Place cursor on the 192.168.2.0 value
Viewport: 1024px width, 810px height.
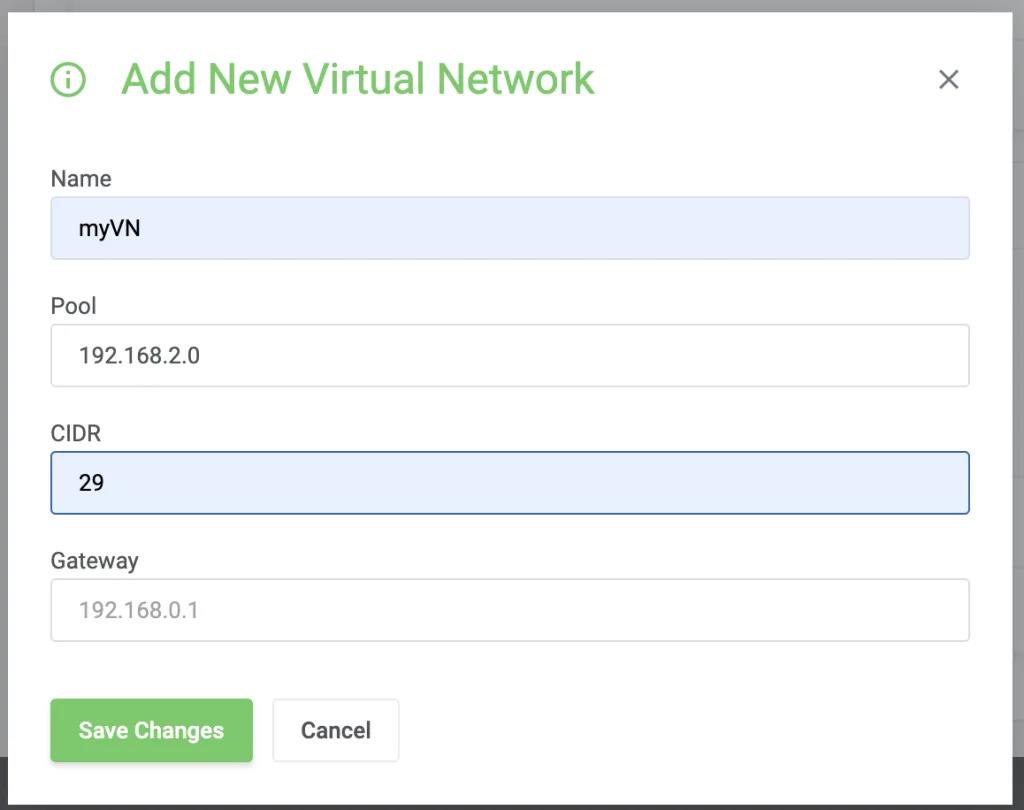point(139,355)
